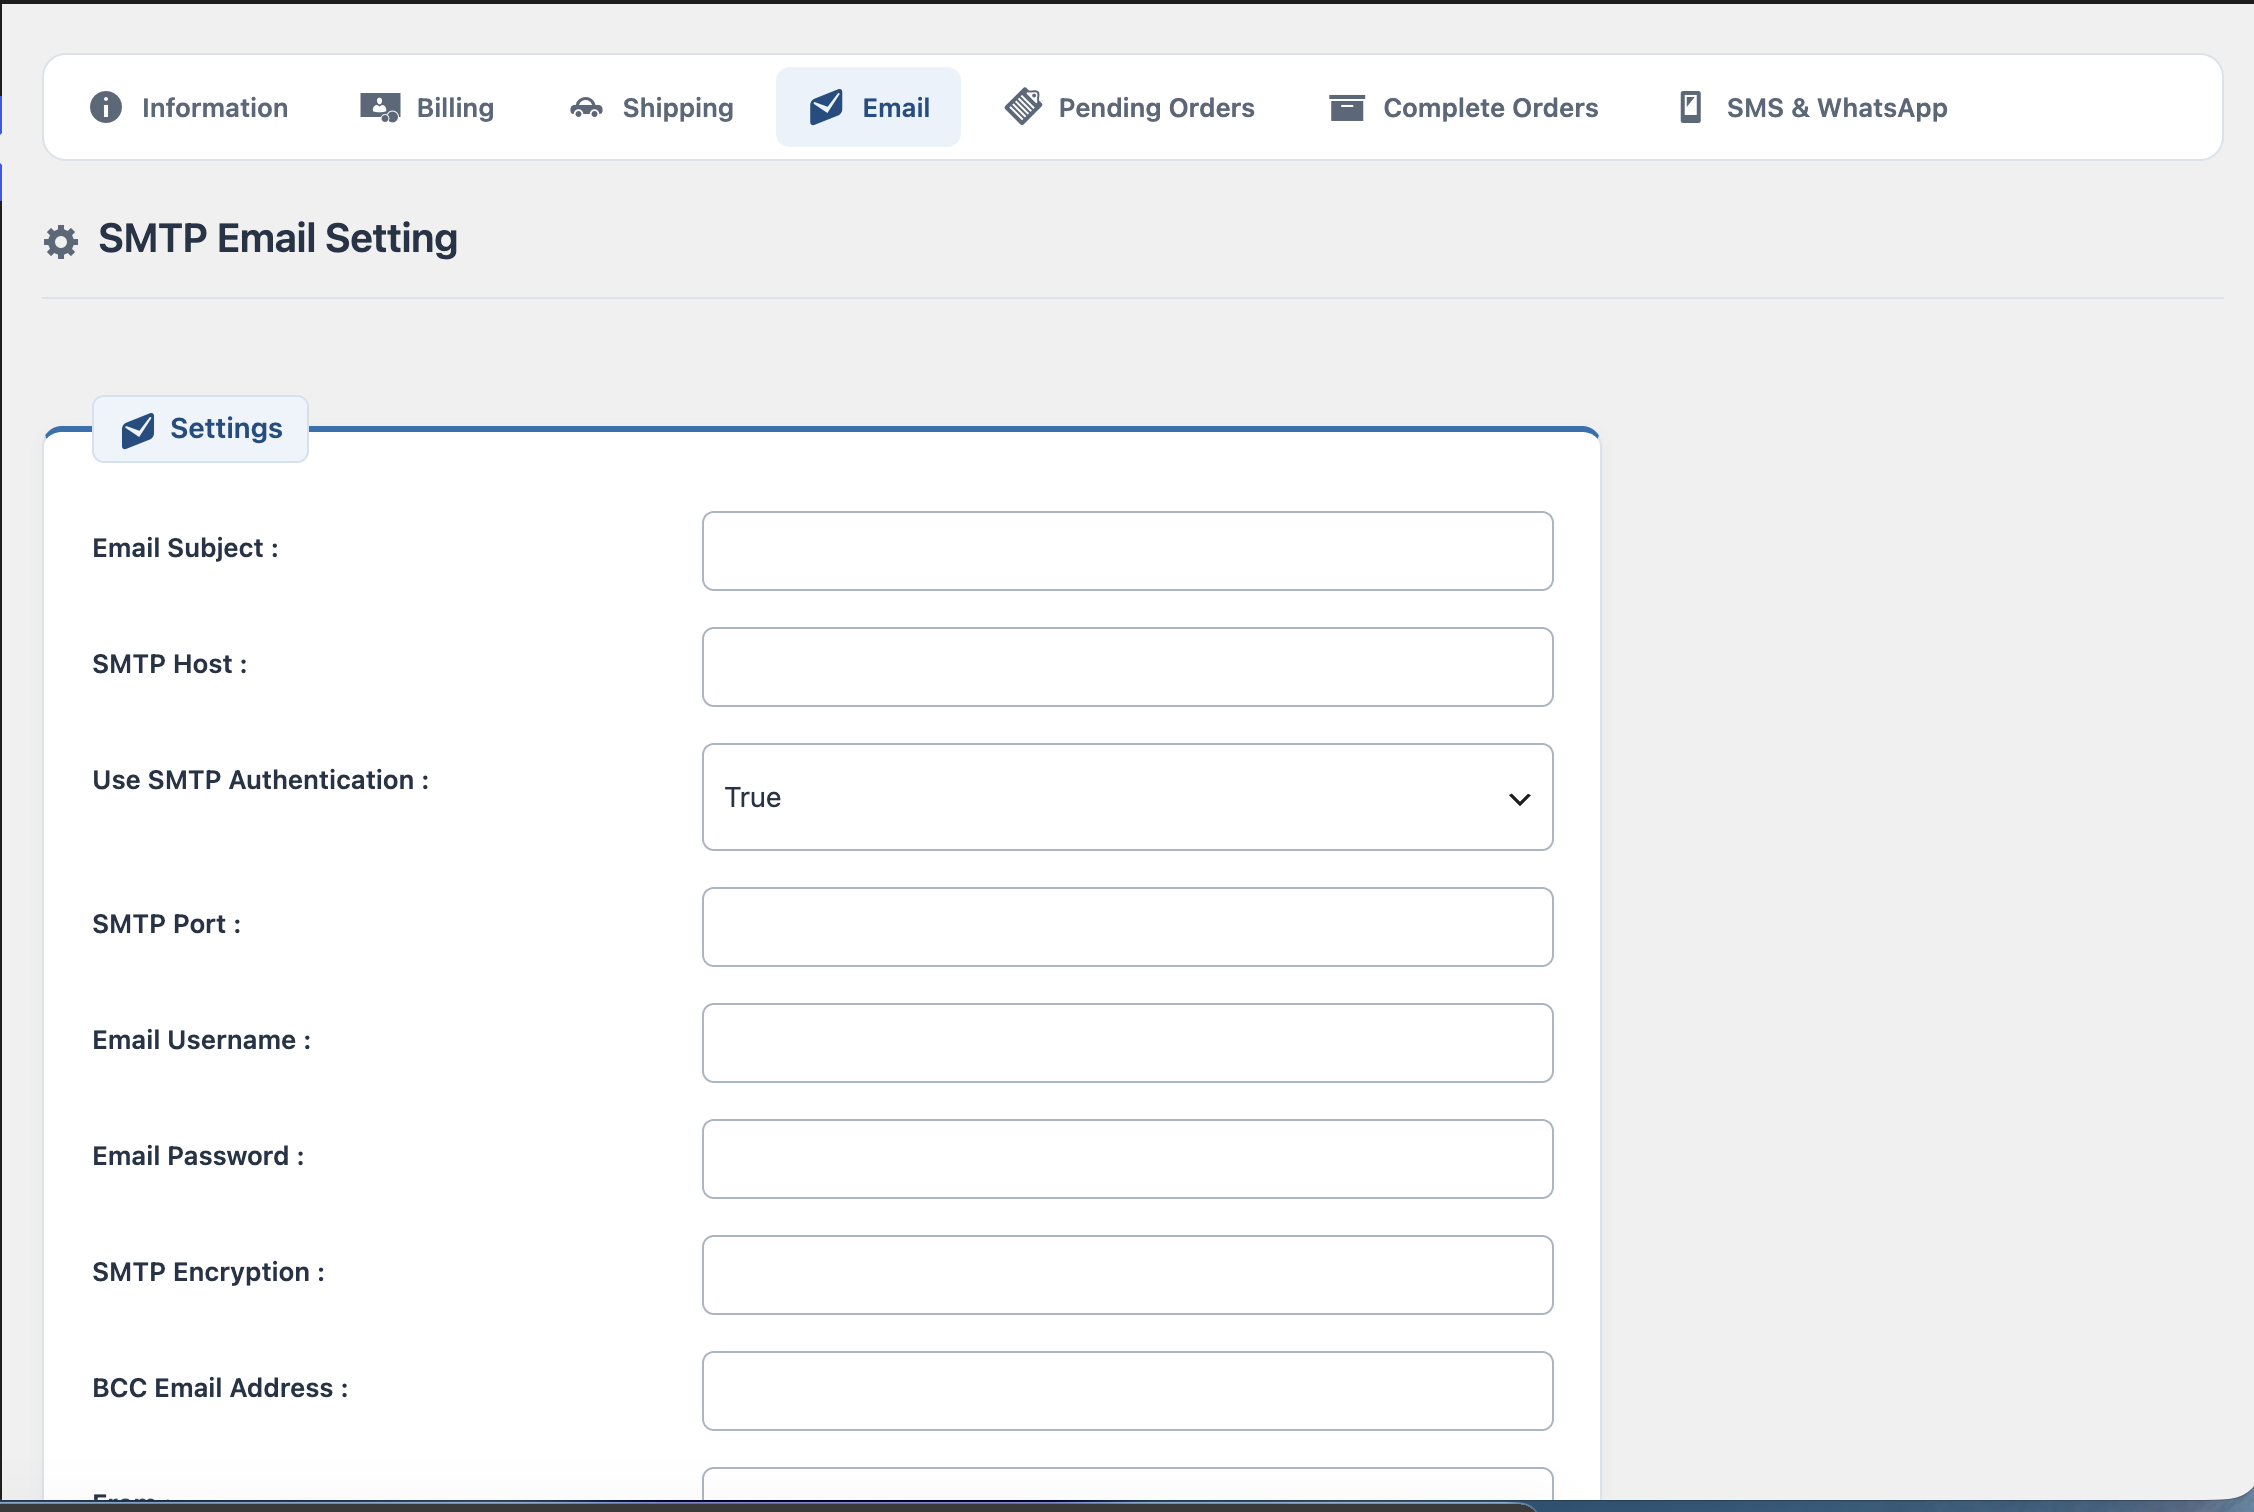2254x1512 pixels.
Task: Click the envelope icon in Settings badge
Action: tap(138, 430)
